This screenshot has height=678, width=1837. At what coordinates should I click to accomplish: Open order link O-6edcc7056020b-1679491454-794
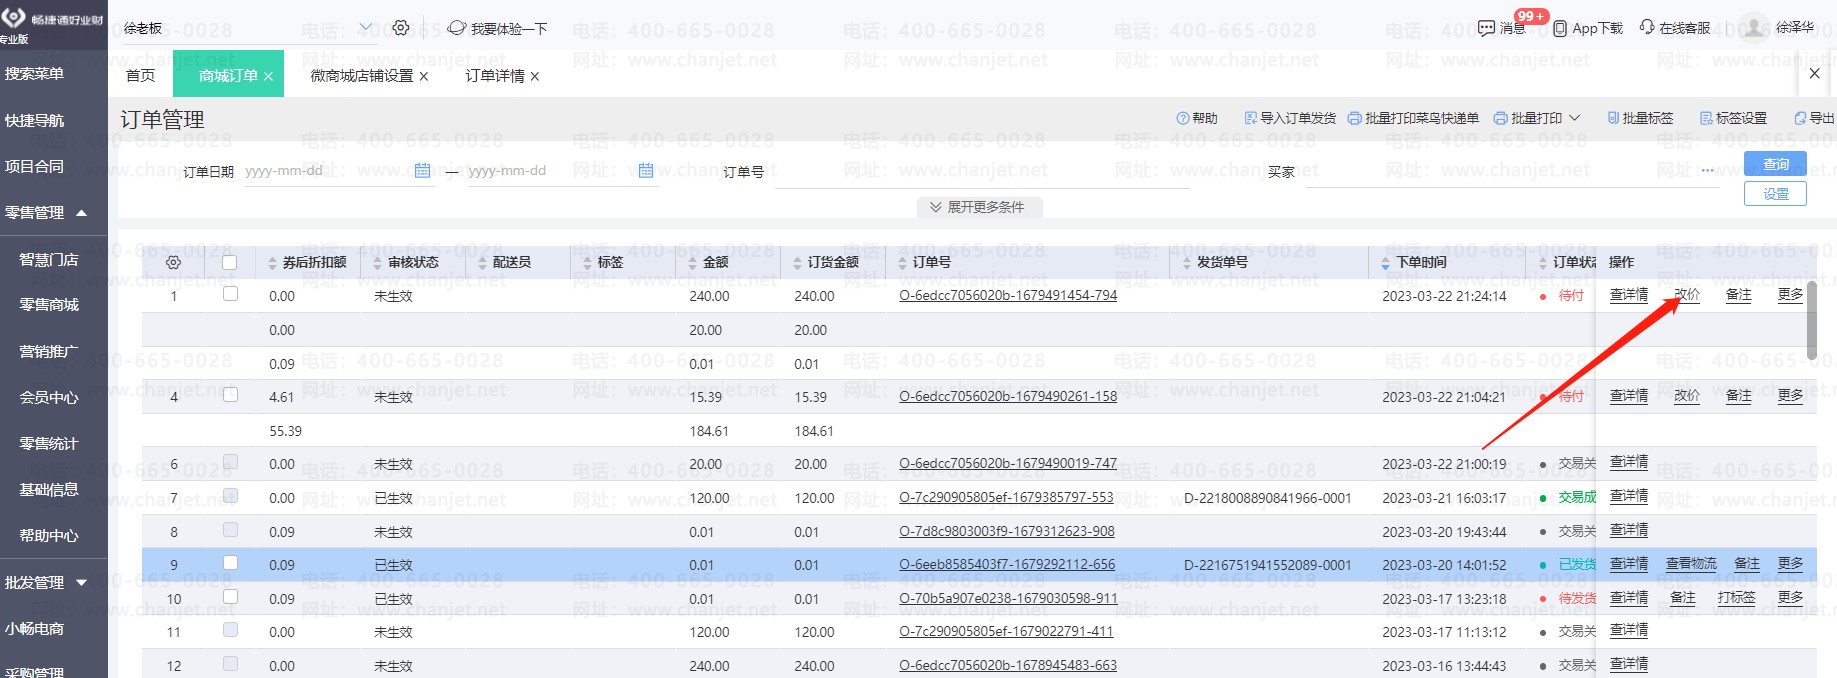coord(1008,295)
